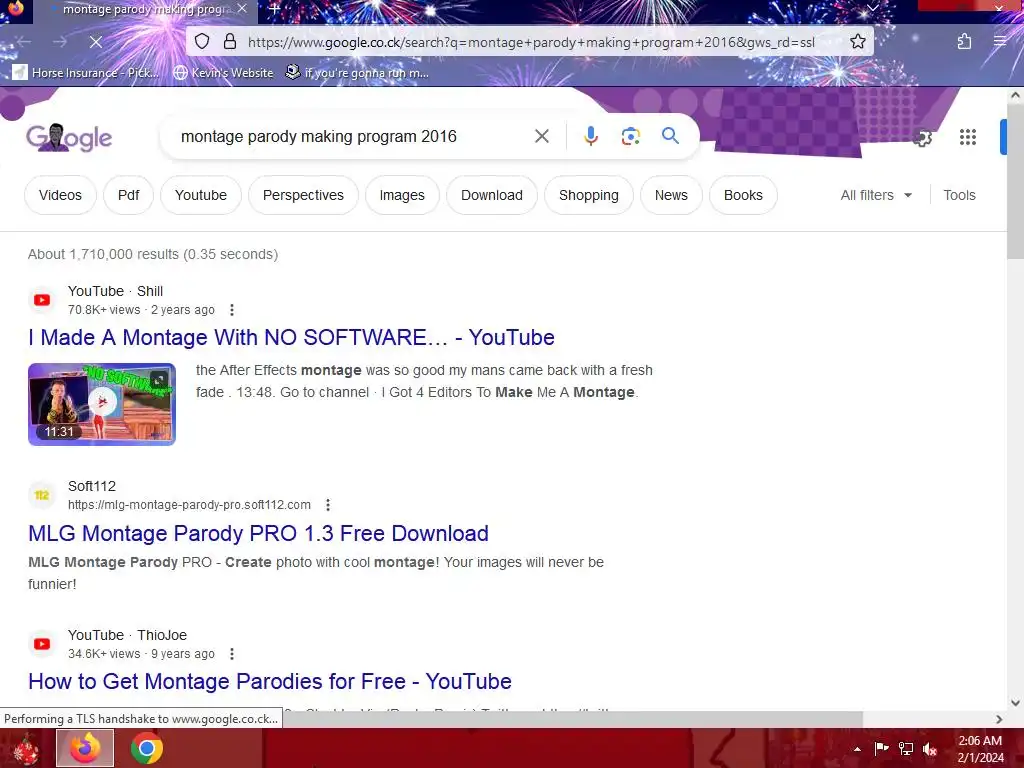
Task: Click the muted volume tray icon
Action: pyautogui.click(x=930, y=748)
